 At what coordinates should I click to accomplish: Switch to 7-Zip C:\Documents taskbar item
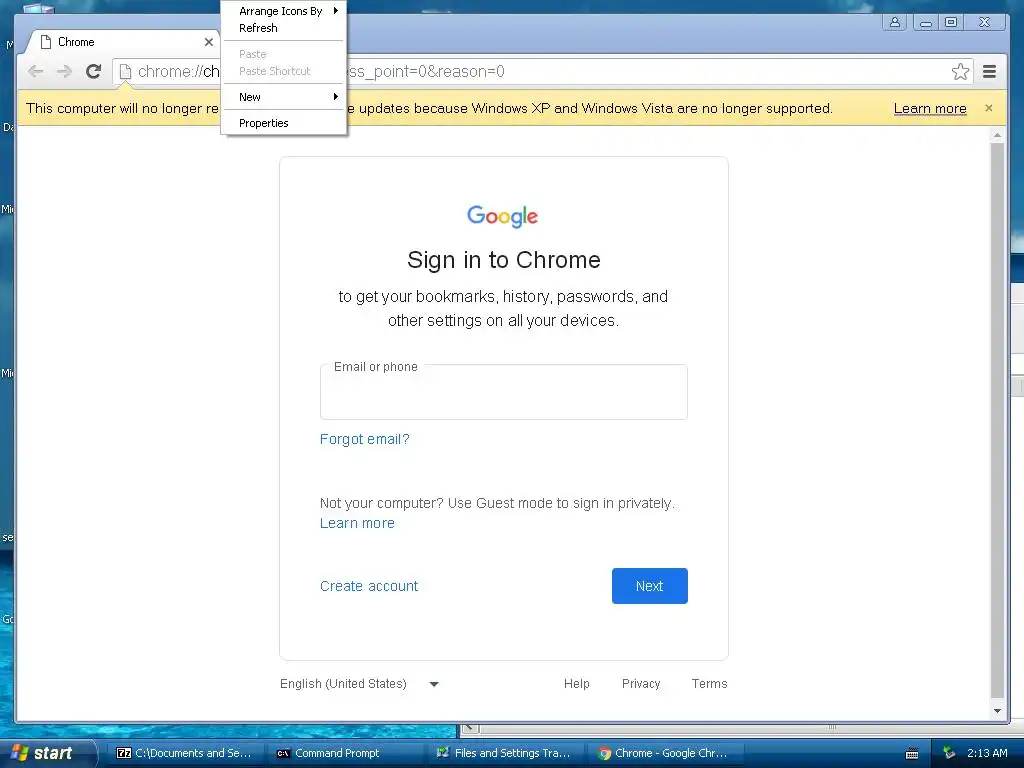coord(184,753)
